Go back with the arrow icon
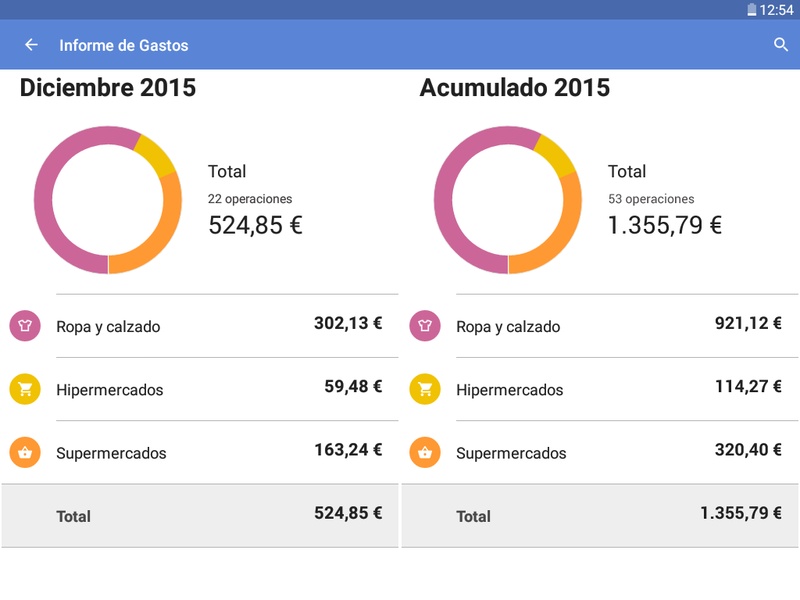Screen dimensions: 800x600 point(31,45)
